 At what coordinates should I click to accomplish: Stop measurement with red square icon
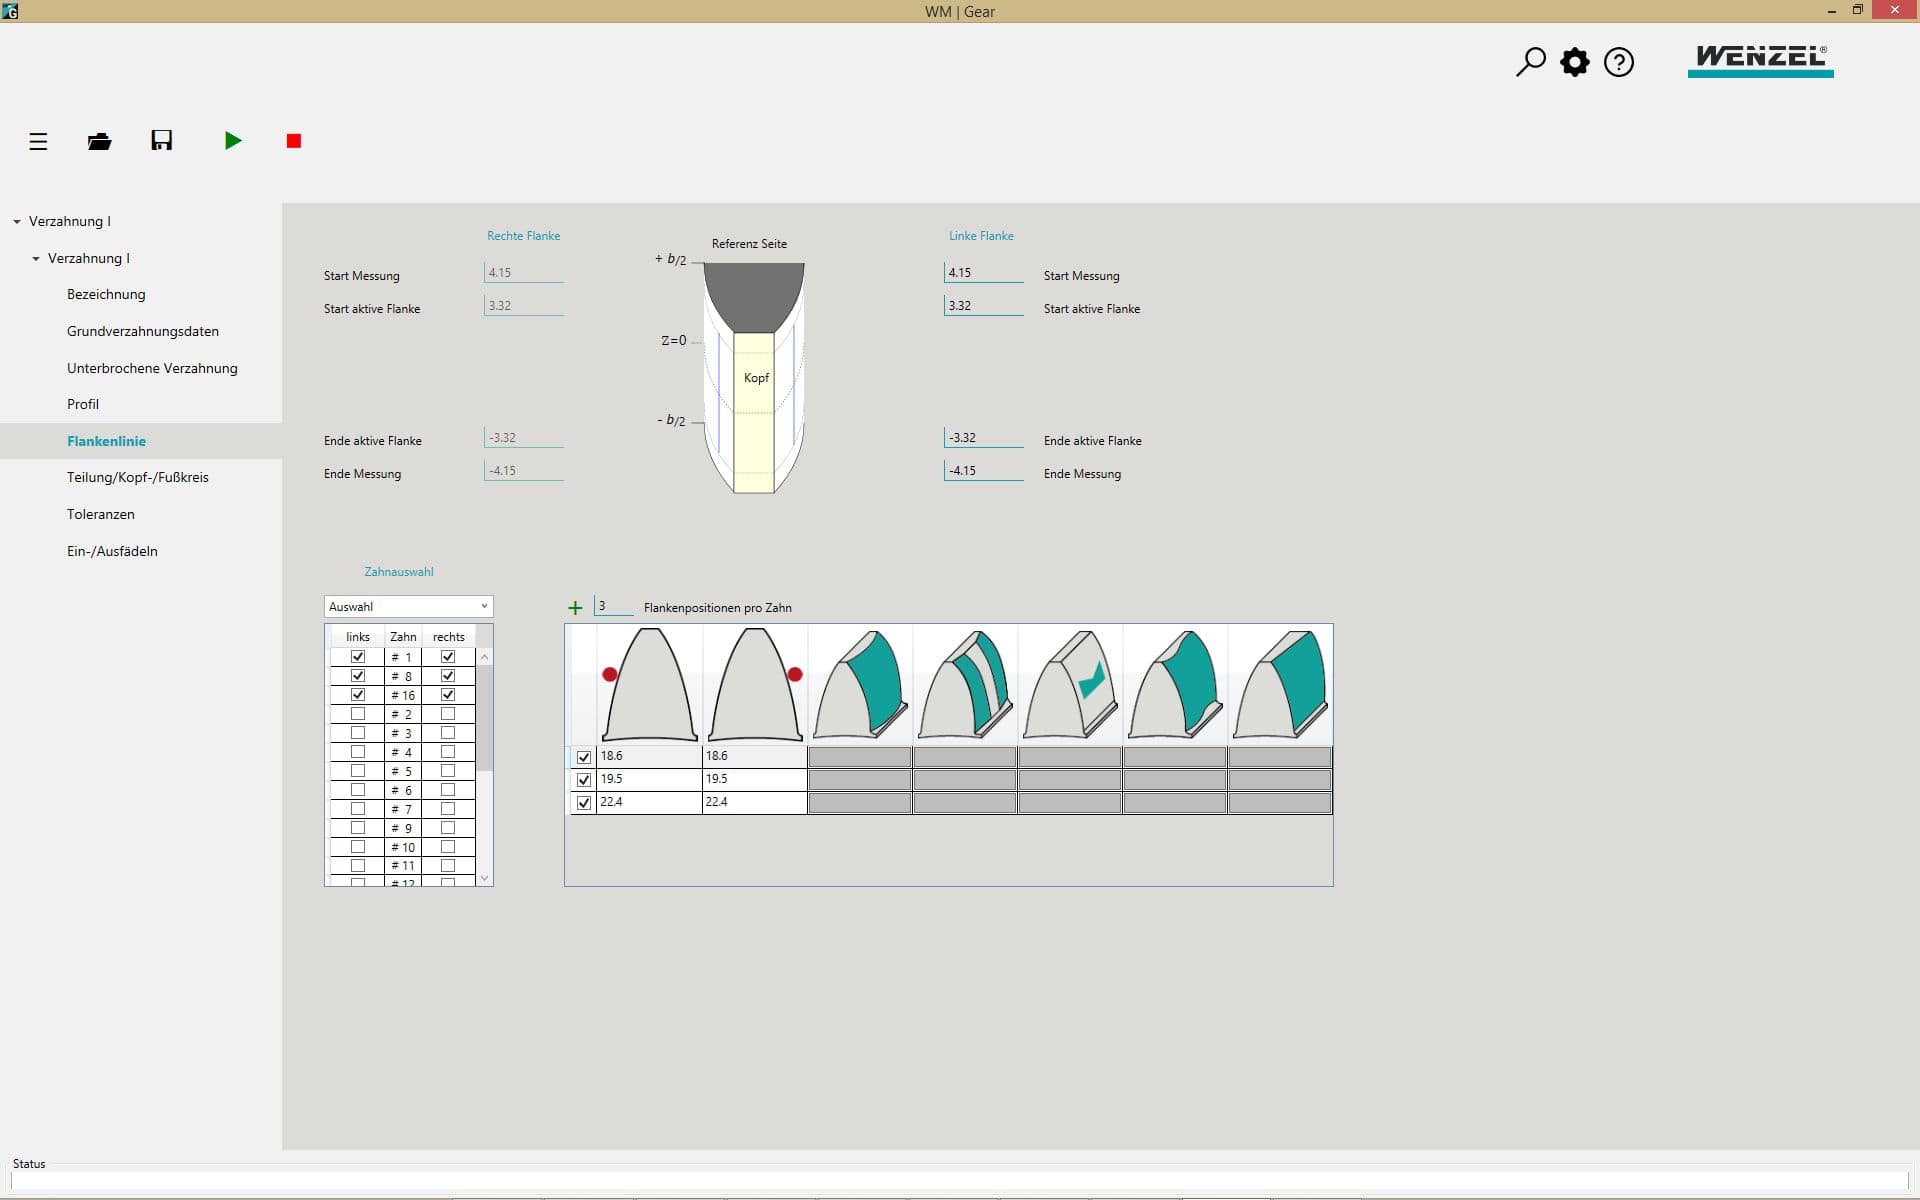(x=294, y=141)
